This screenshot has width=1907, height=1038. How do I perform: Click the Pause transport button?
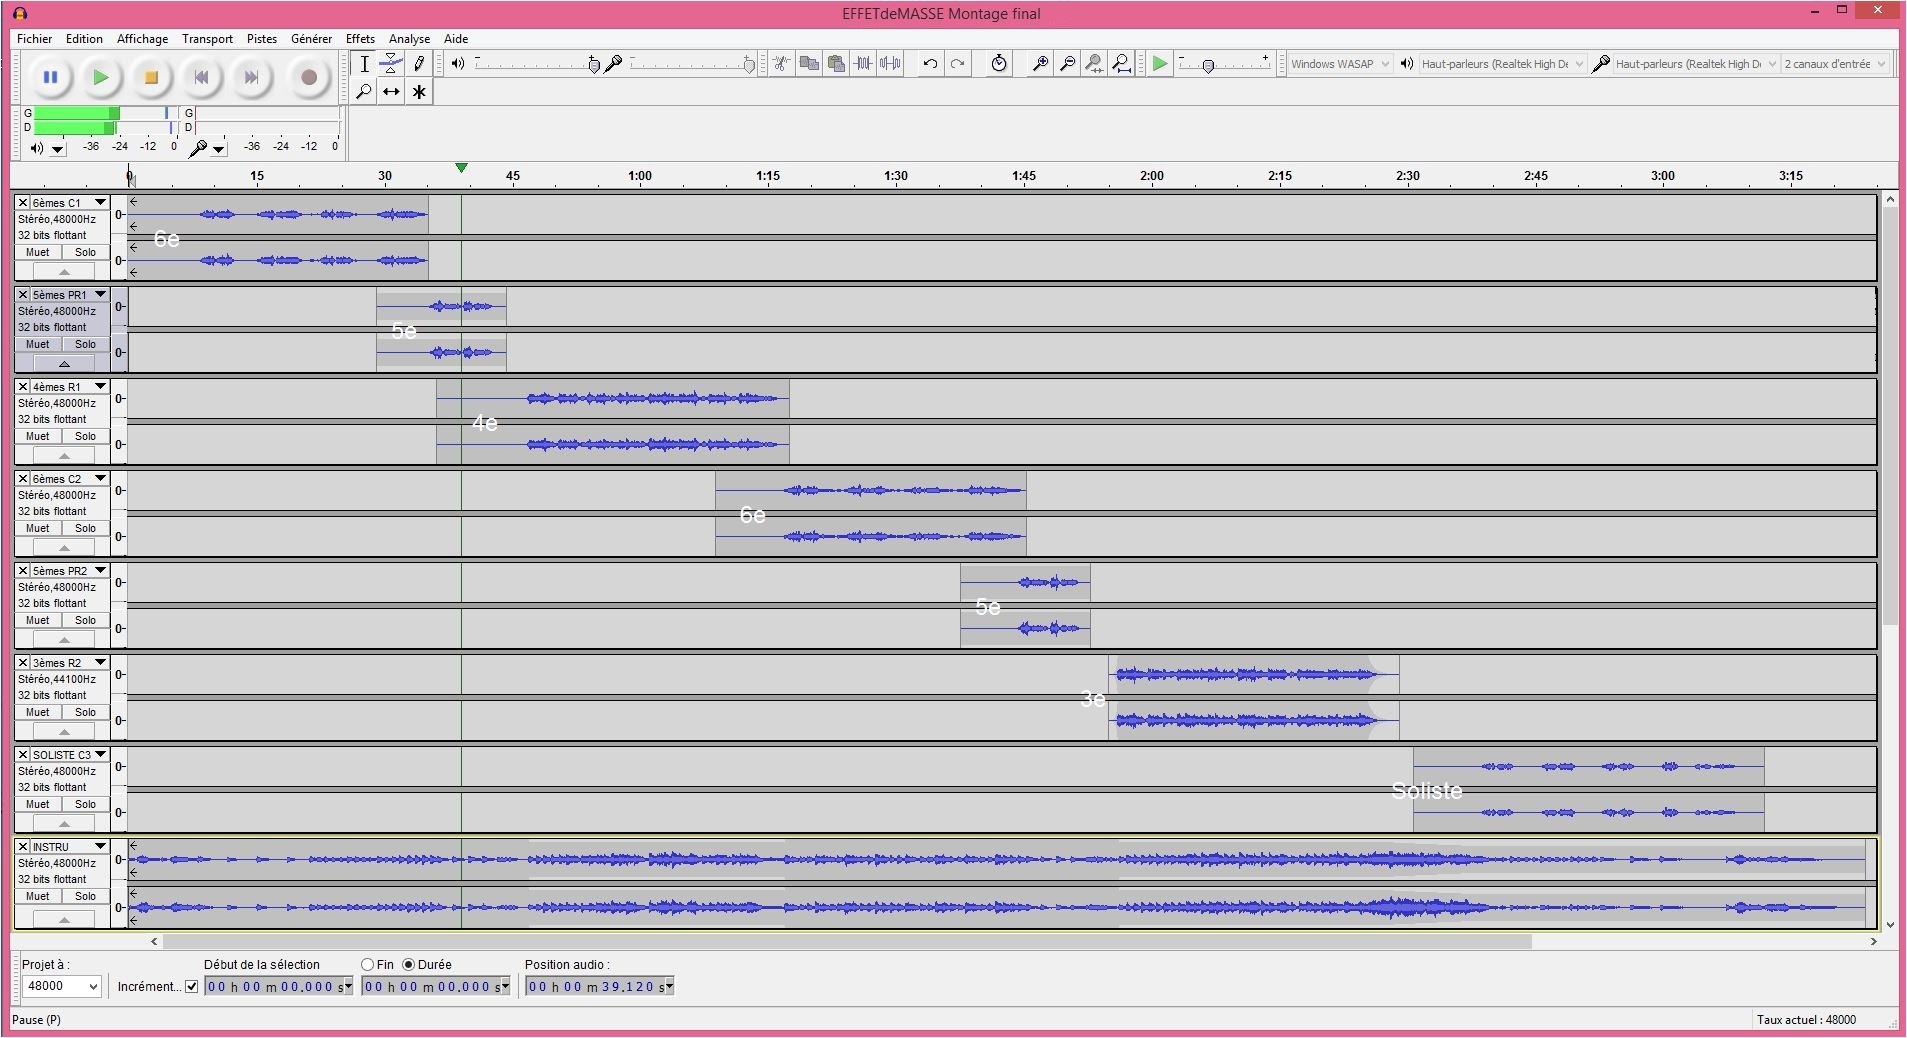(x=50, y=77)
